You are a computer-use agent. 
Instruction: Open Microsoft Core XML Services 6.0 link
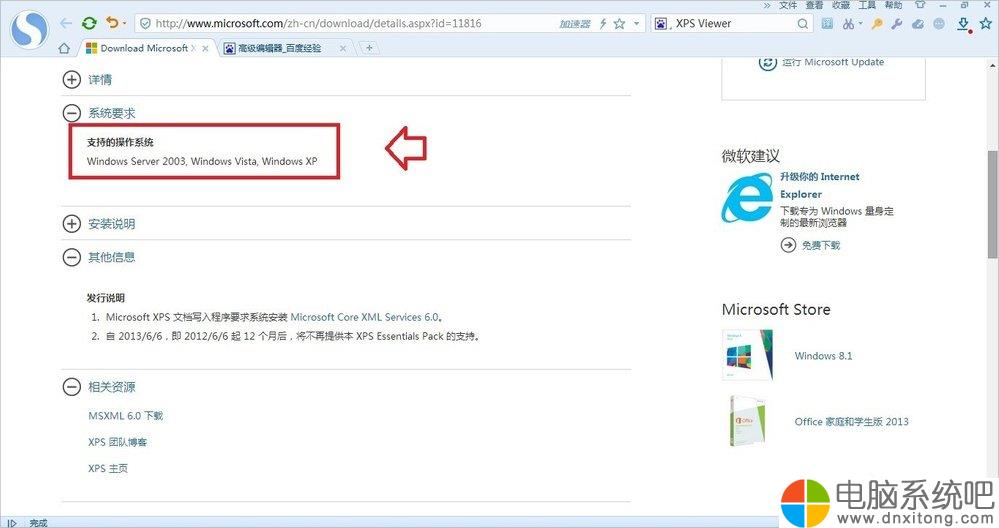(364, 317)
